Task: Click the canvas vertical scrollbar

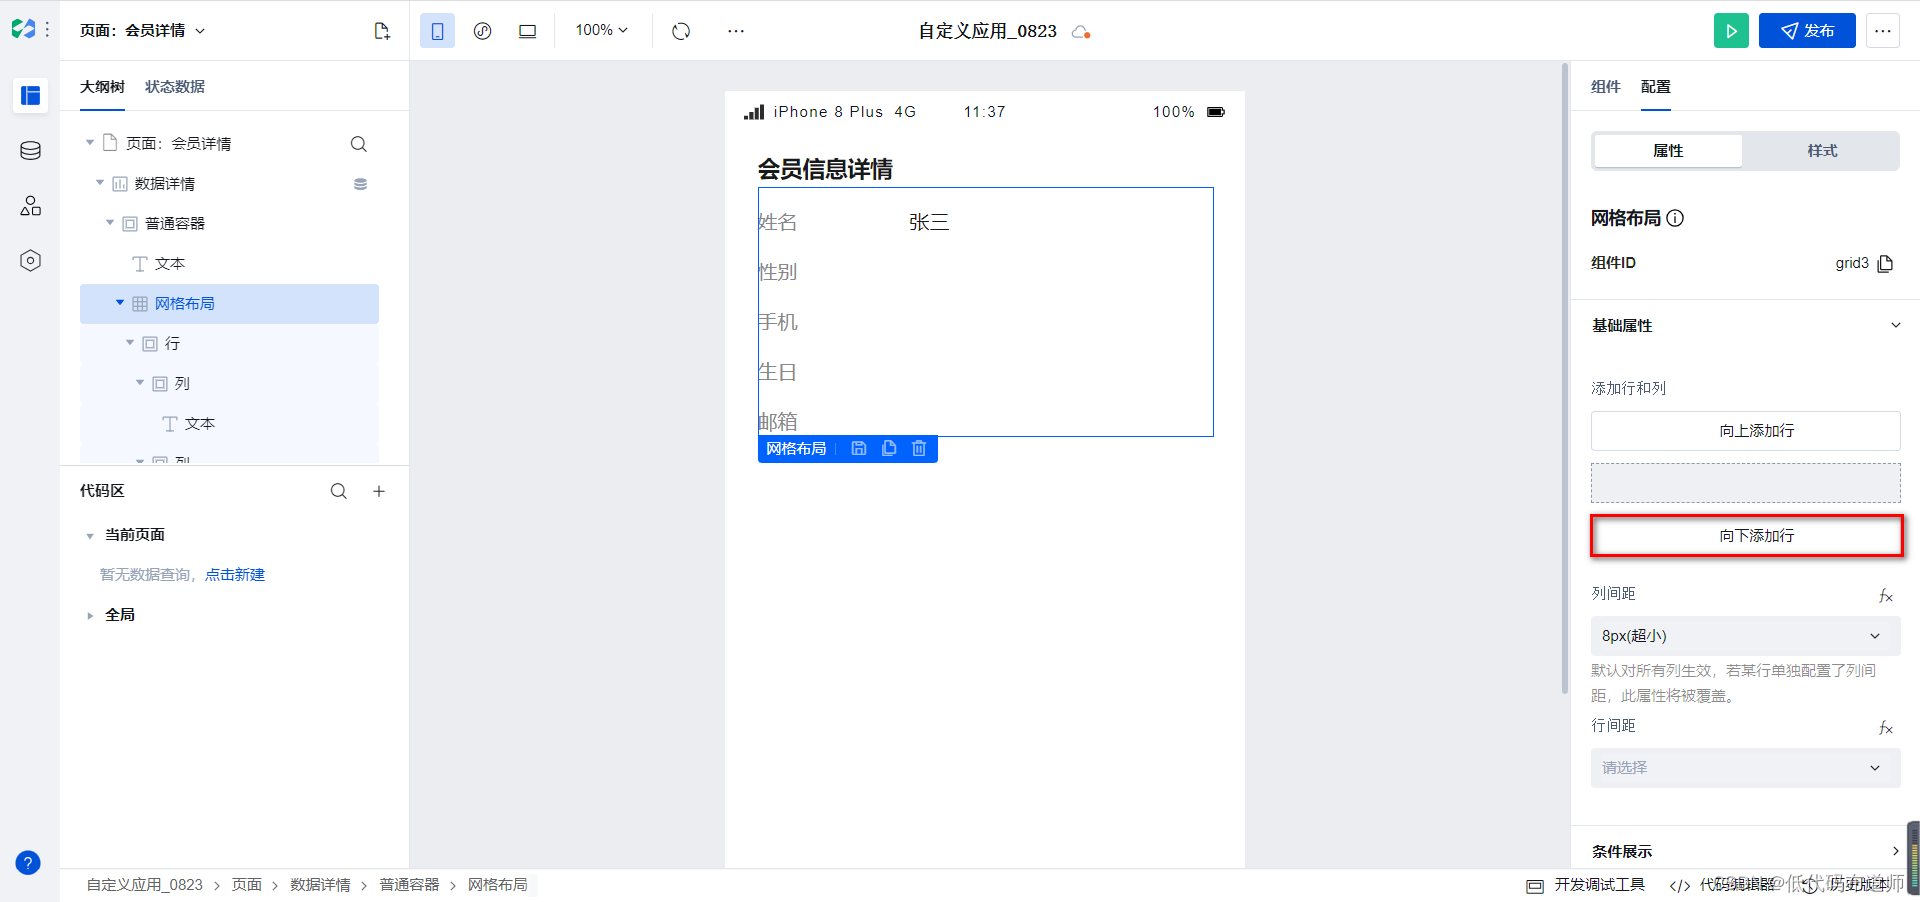Action: coord(1565,378)
